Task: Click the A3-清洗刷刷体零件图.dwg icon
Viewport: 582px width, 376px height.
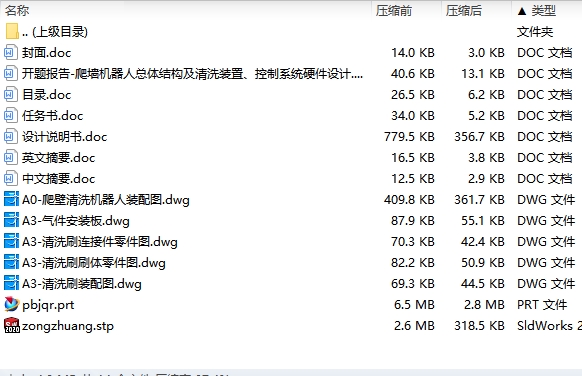Action: (x=11, y=262)
